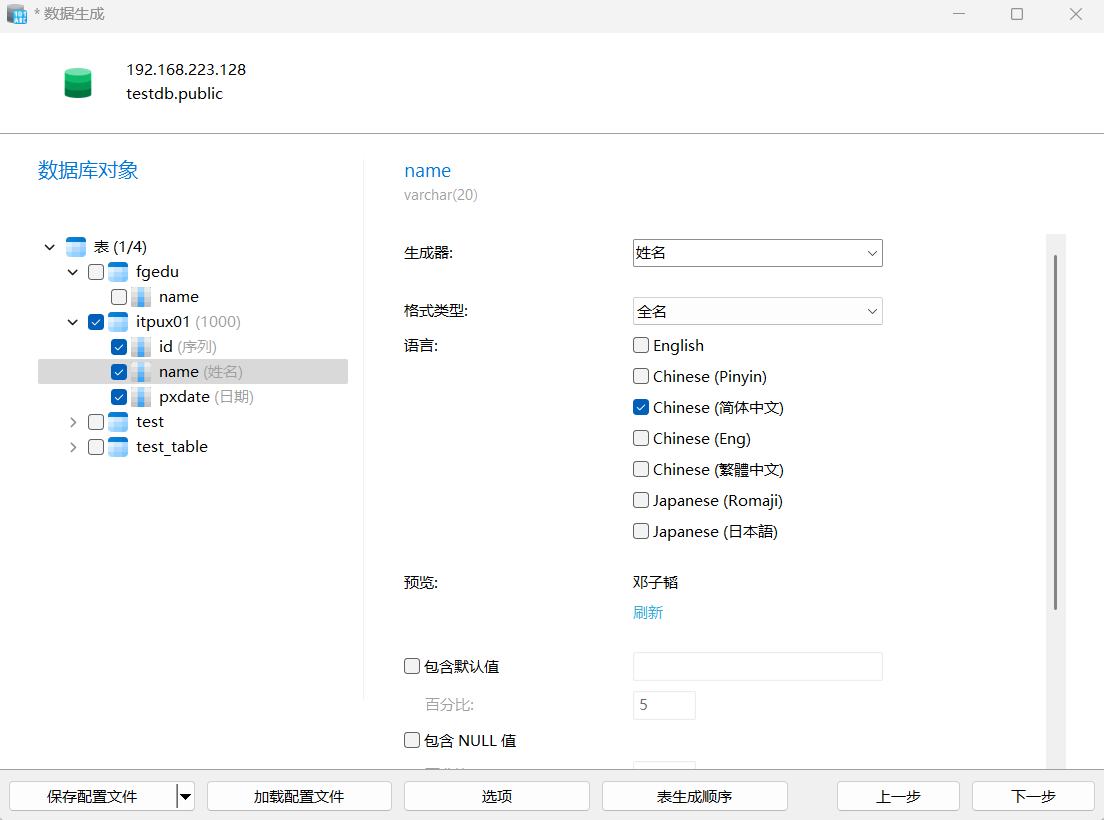Screen dimensions: 1104x820
Task: Click the 百分比 input field
Action: [664, 705]
